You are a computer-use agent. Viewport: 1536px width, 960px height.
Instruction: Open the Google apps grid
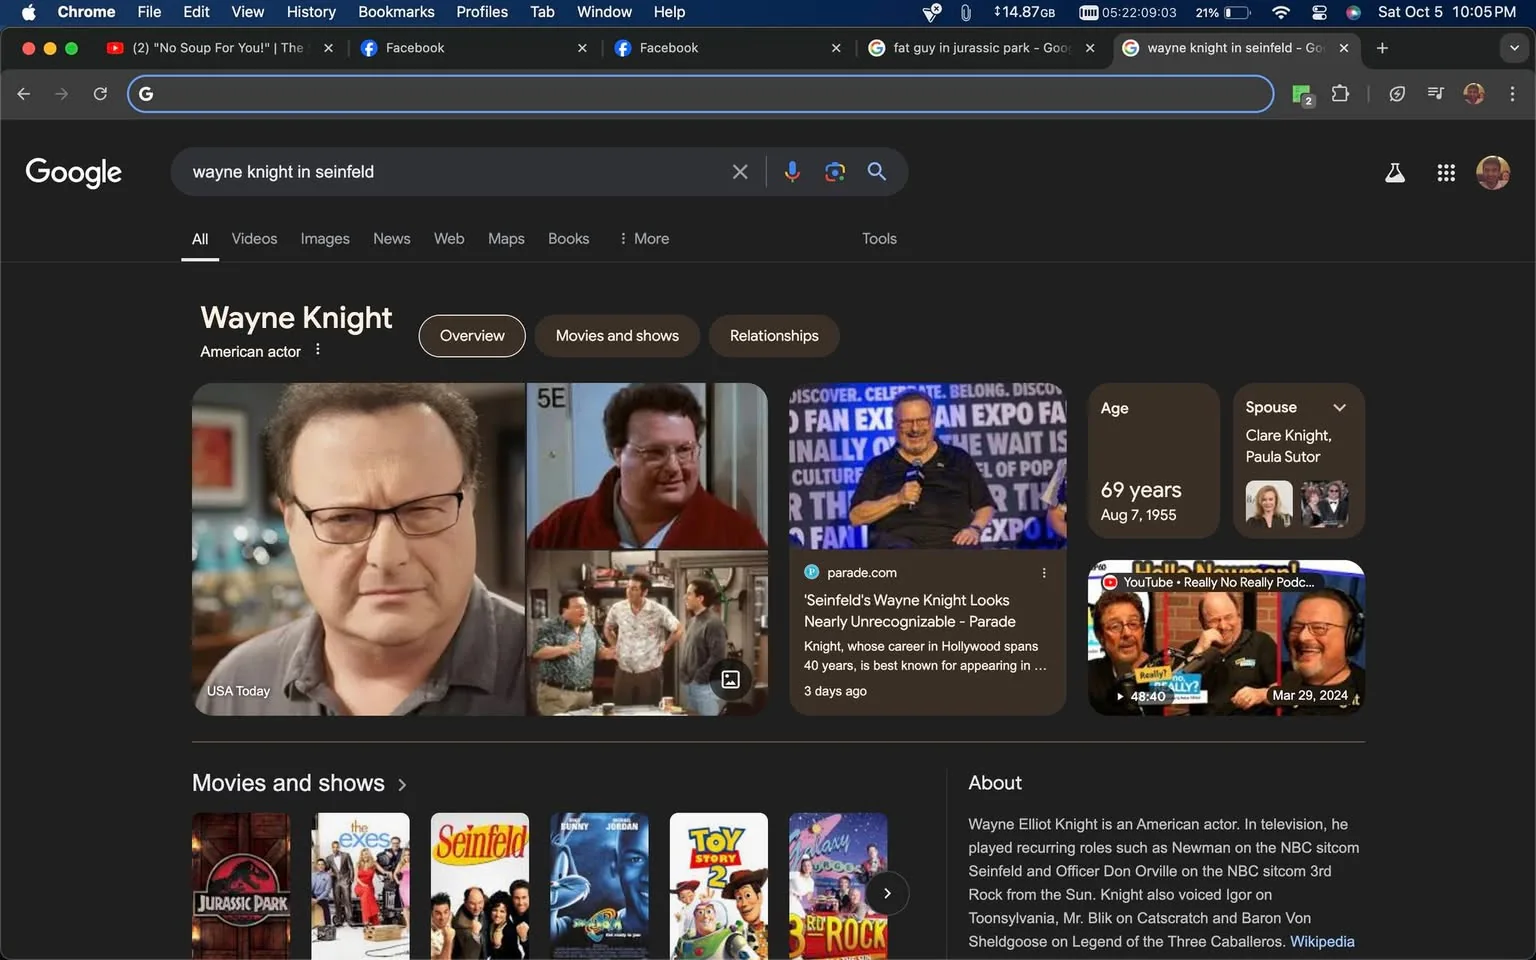(x=1446, y=173)
